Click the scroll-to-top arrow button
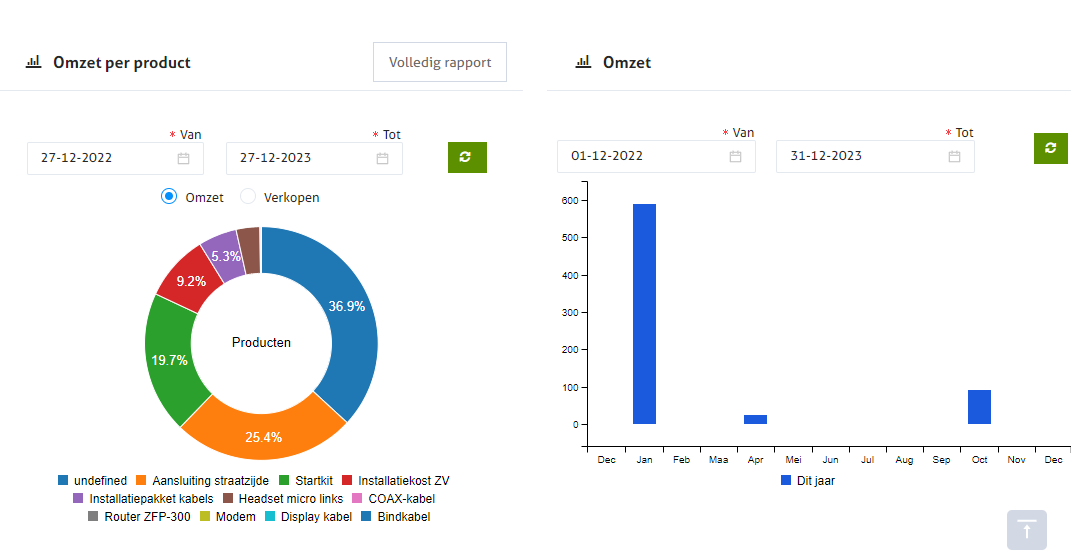Image resolution: width=1071 pixels, height=558 pixels. point(1026,530)
